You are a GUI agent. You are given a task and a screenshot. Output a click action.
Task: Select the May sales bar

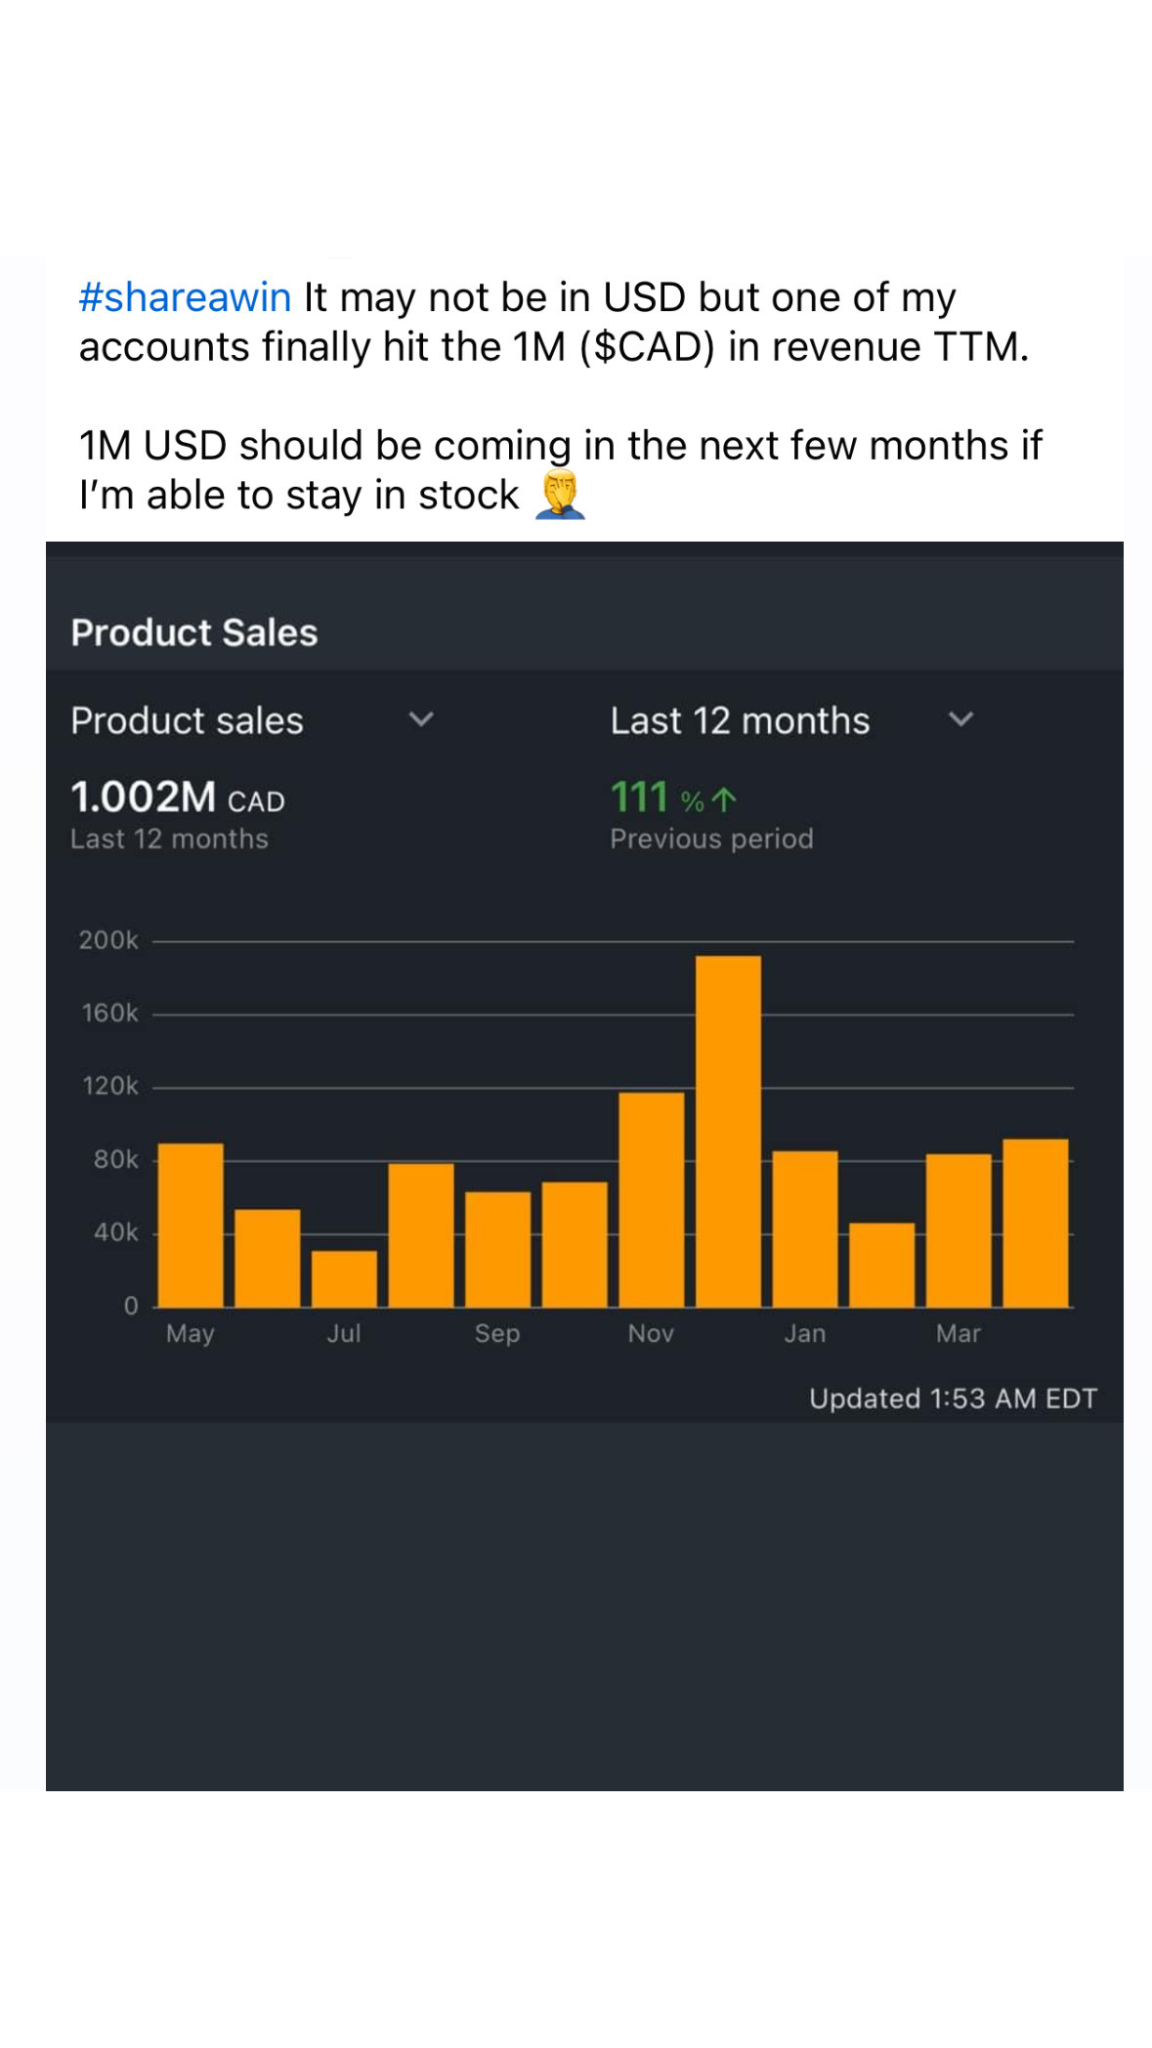(191, 1224)
